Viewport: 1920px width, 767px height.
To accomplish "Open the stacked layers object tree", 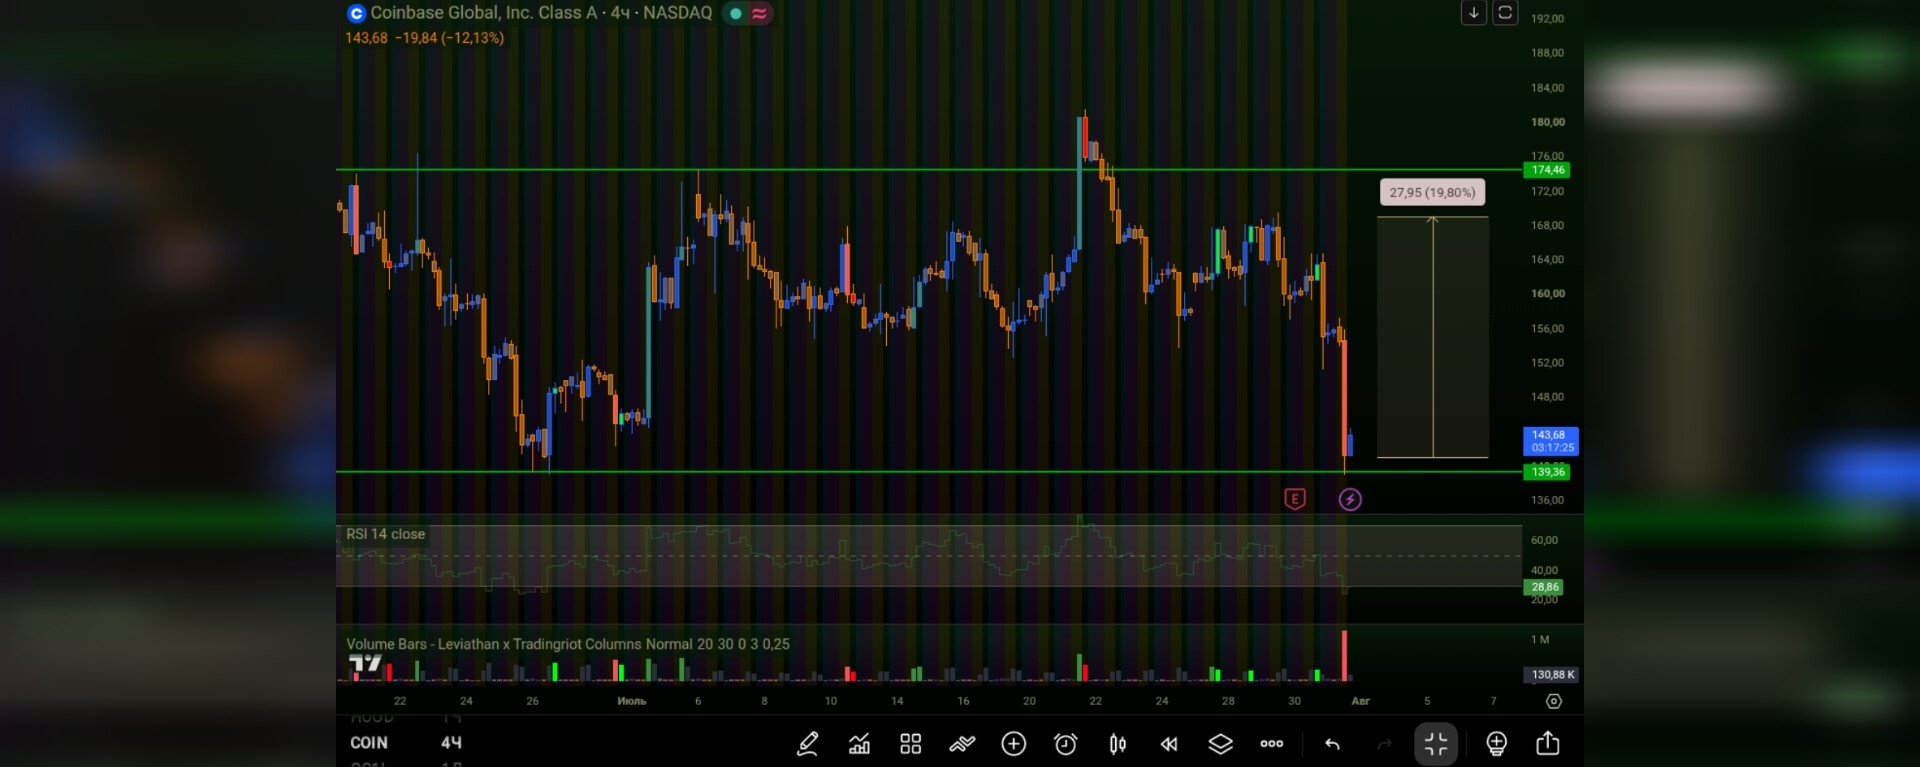I will click(x=1220, y=744).
